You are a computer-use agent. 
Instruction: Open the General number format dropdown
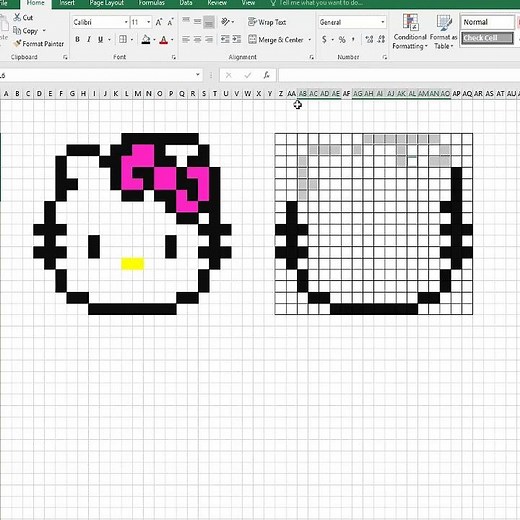click(383, 22)
